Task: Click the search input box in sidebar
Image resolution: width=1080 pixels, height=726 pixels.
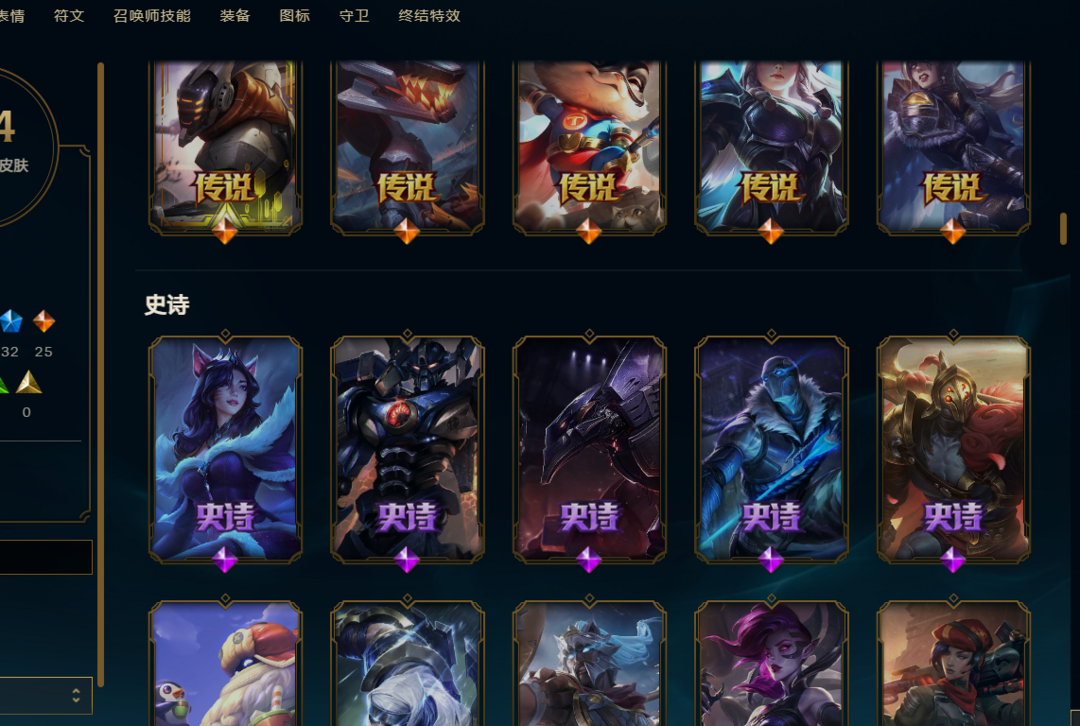Action: click(45, 557)
